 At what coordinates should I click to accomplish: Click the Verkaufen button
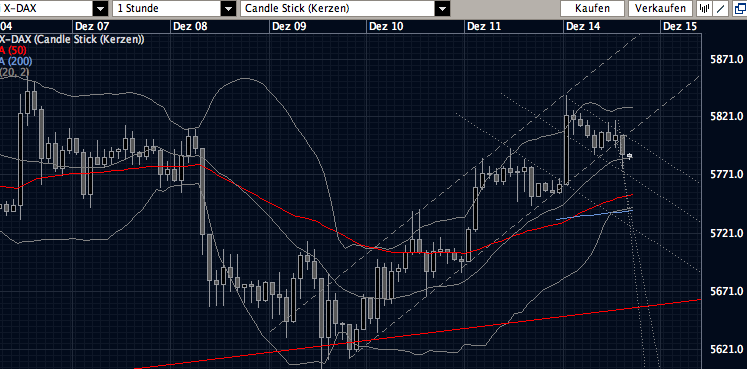[x=660, y=8]
